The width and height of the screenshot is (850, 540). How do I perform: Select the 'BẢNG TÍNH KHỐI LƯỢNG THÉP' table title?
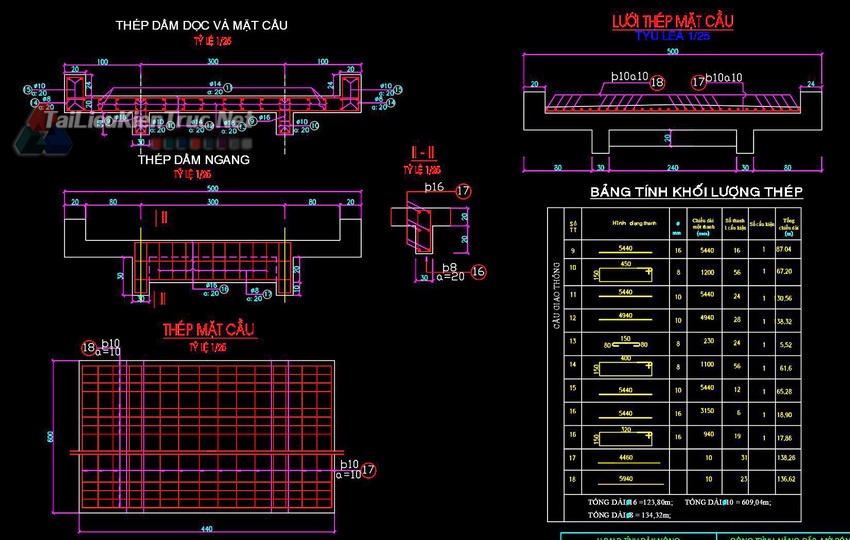[697, 192]
